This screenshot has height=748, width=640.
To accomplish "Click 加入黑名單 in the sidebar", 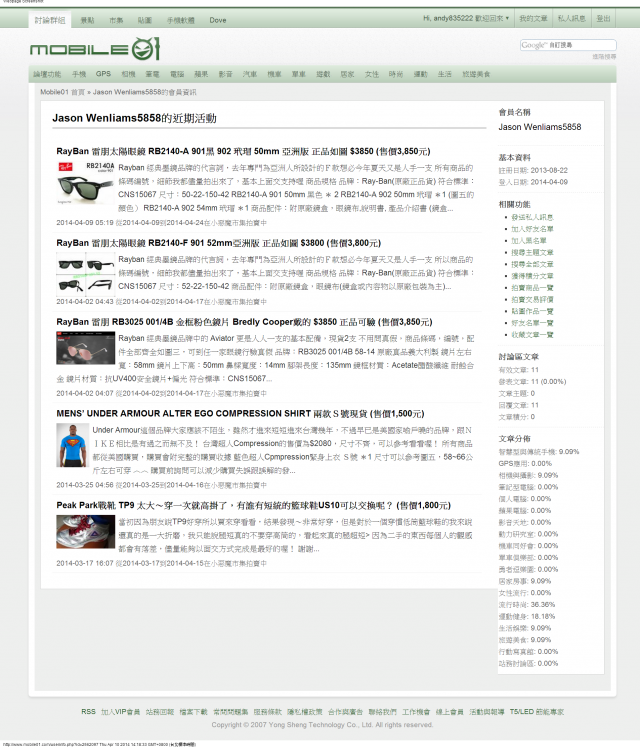I will point(529,240).
